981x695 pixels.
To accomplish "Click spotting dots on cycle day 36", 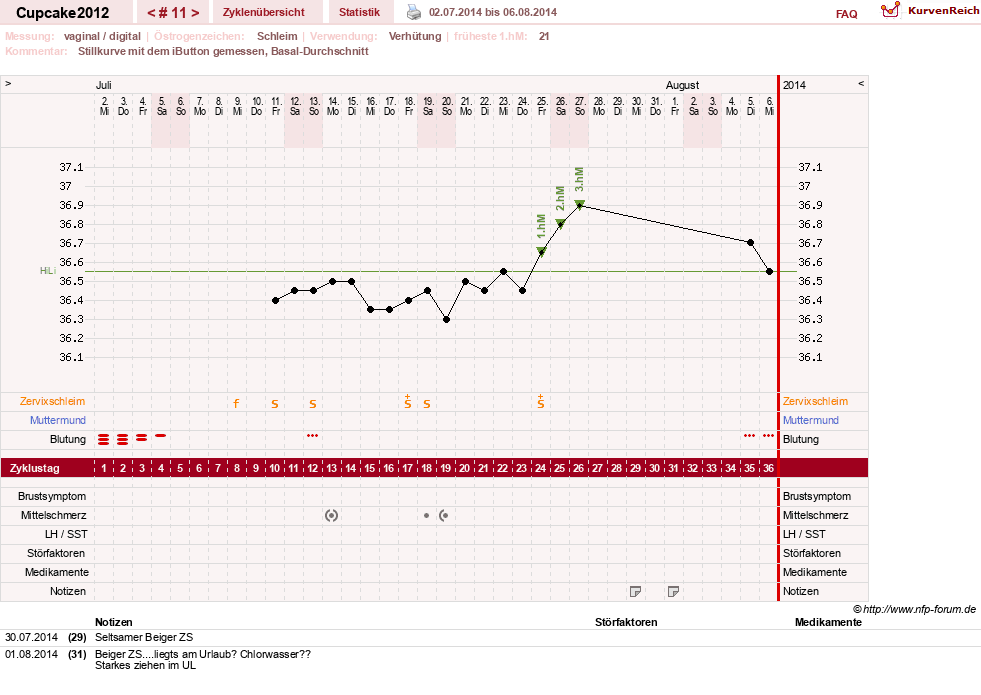I will [768, 435].
